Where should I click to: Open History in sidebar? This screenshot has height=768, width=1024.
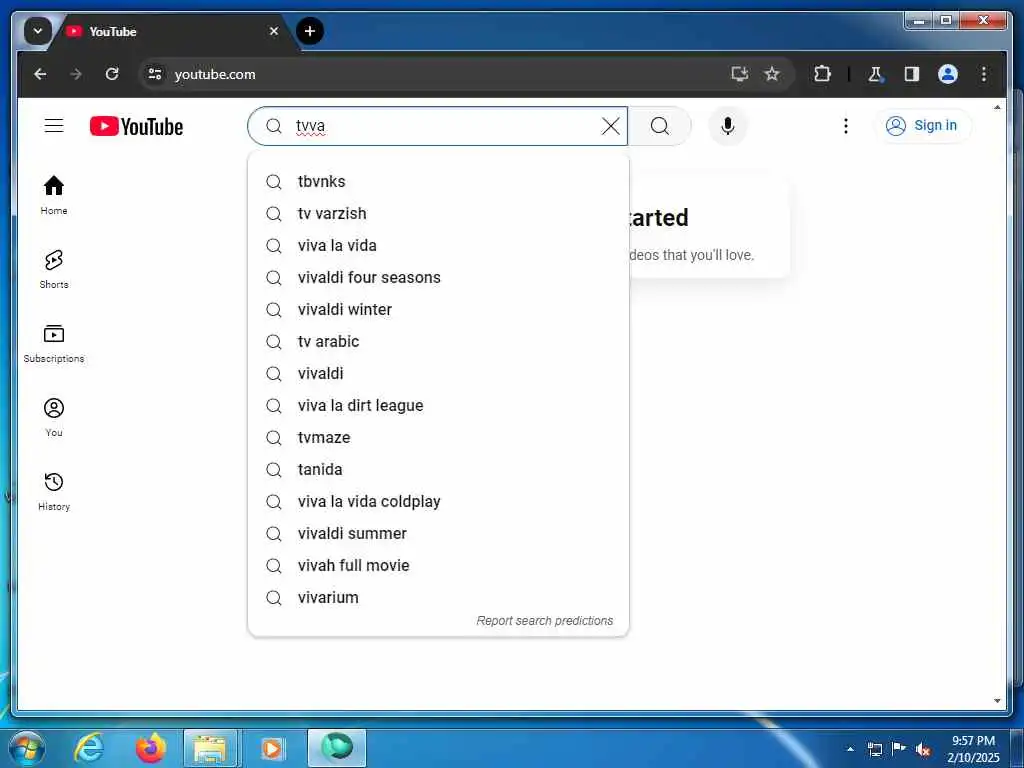(x=54, y=491)
